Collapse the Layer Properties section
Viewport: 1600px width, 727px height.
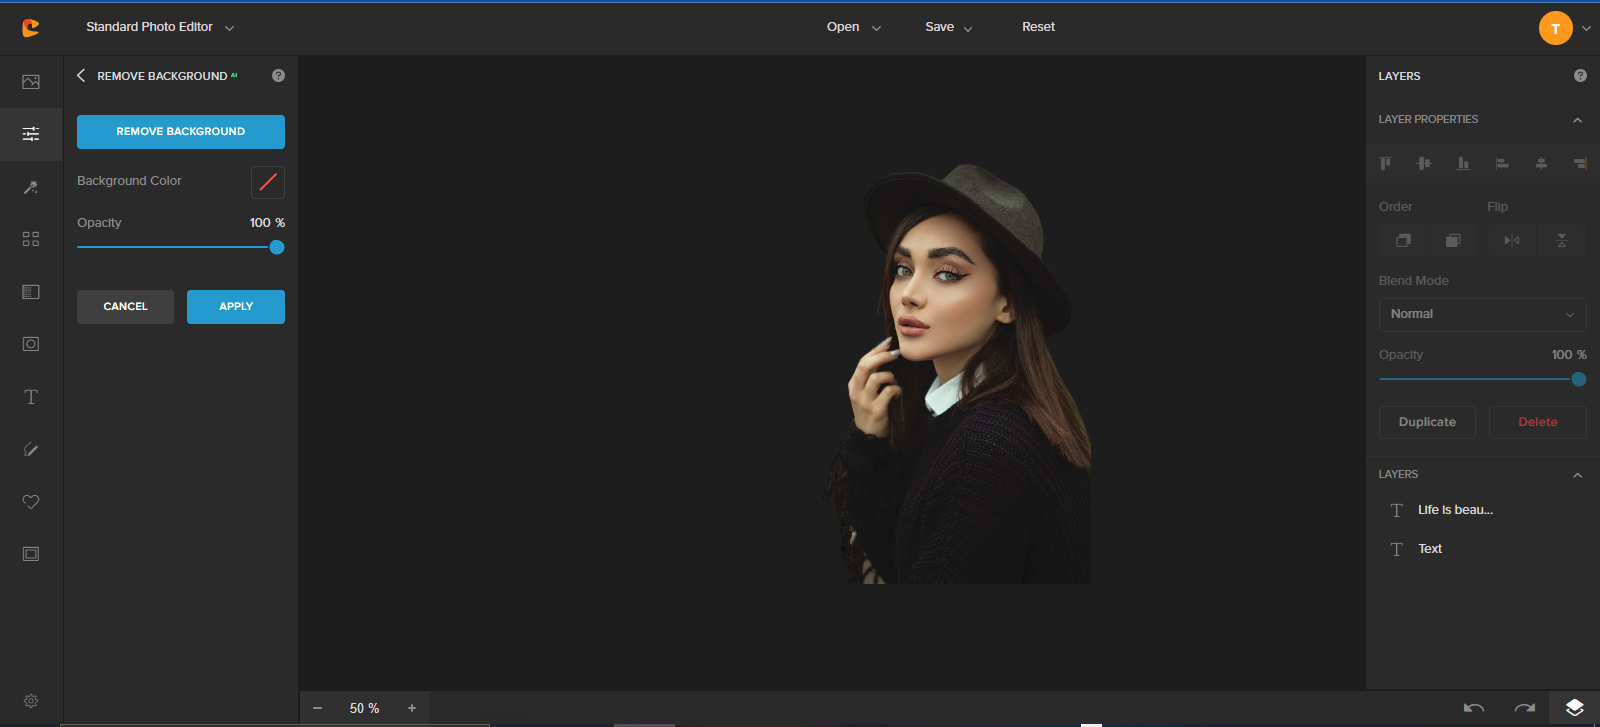(1577, 120)
